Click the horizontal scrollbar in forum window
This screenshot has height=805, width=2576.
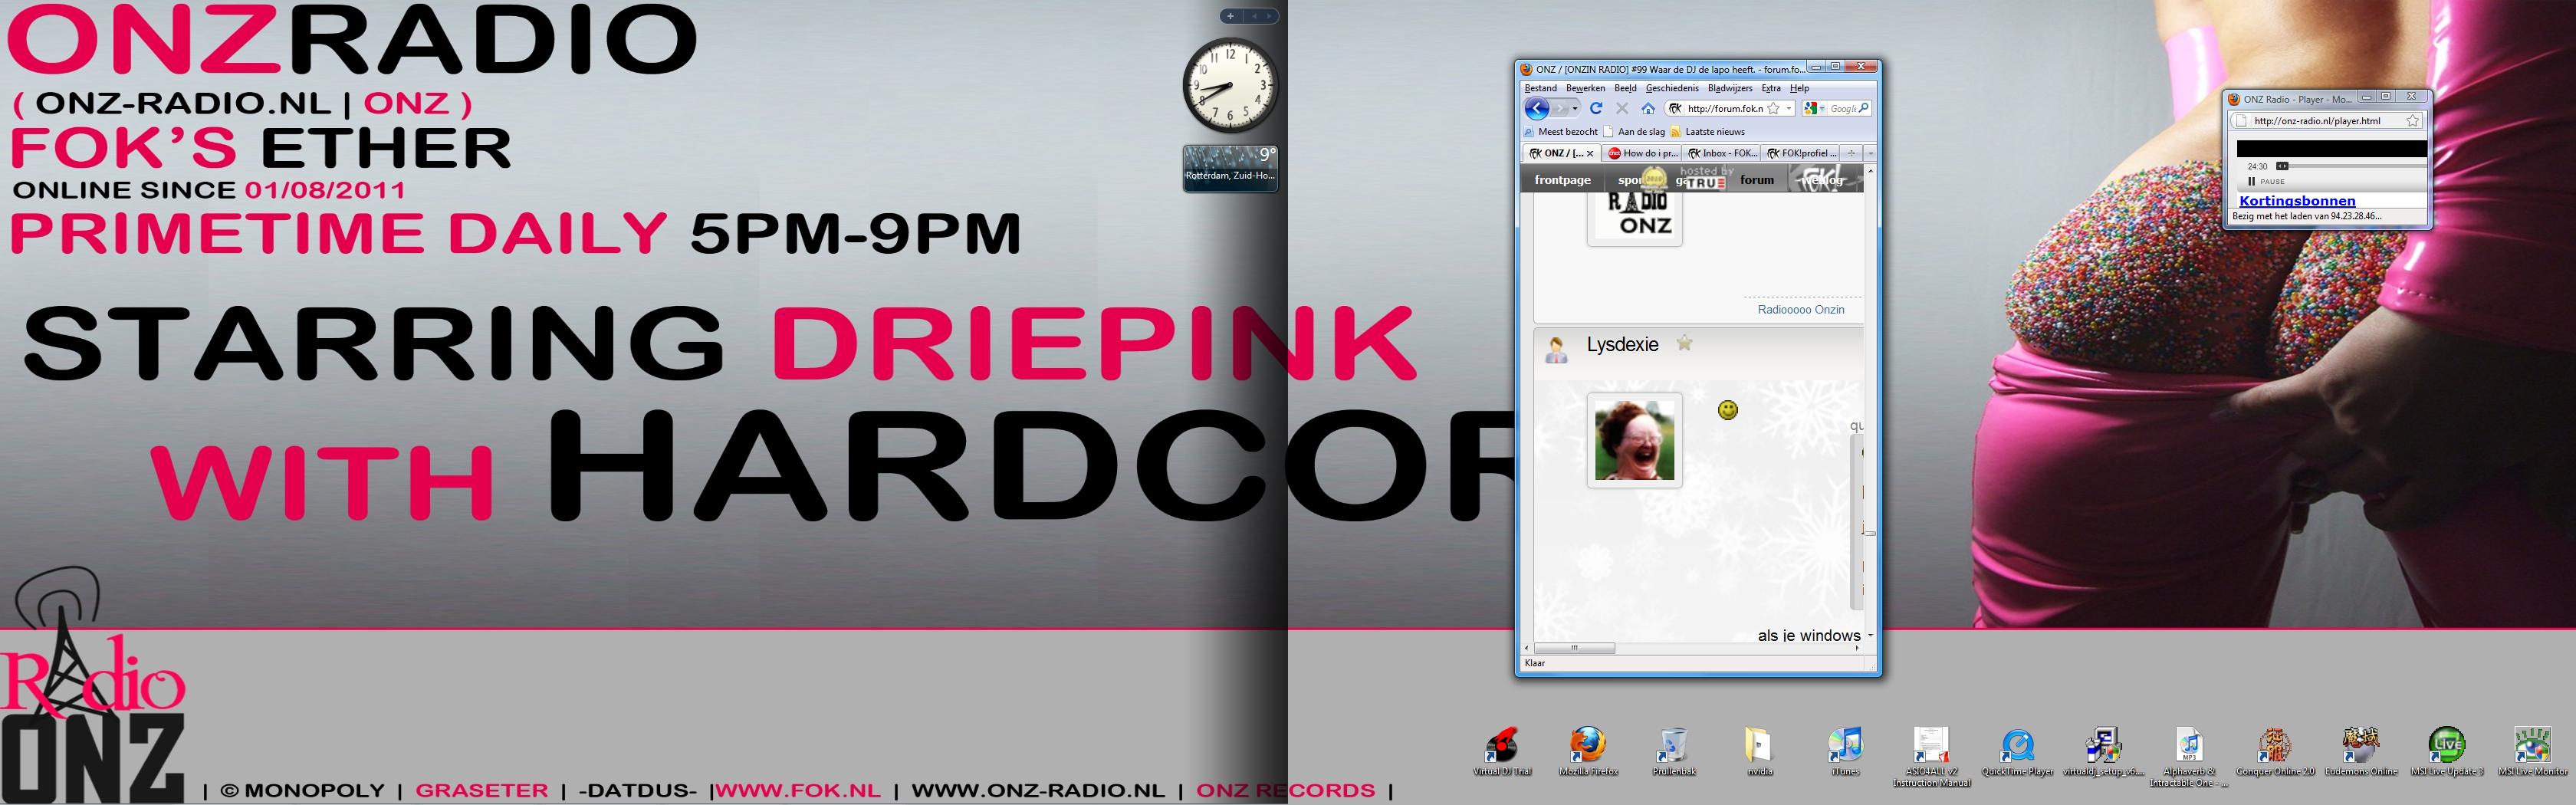1574,648
